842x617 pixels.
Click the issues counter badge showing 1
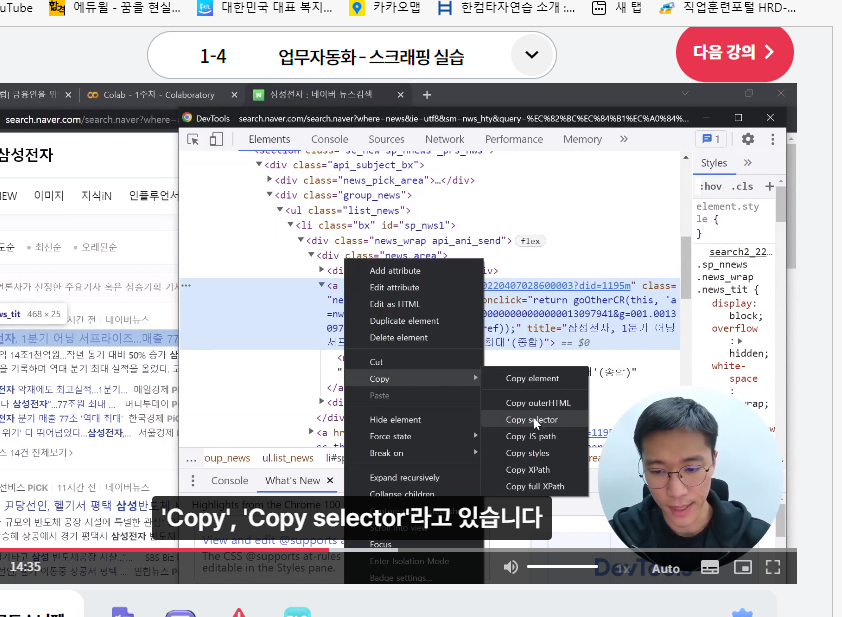[711, 139]
